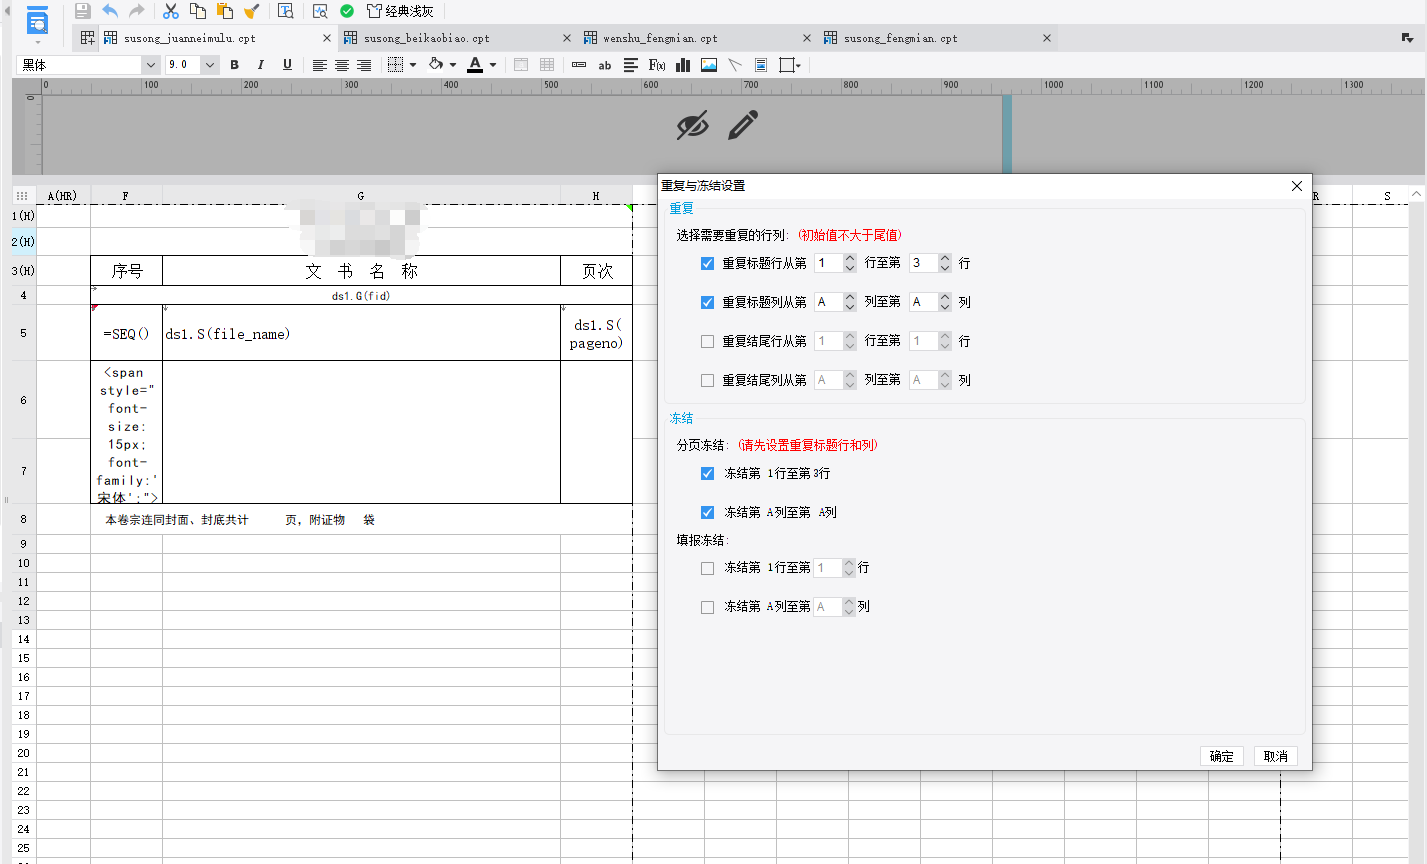Screen dimensions: 1427x864
Task: Toggle underline formatting
Action: click(287, 65)
